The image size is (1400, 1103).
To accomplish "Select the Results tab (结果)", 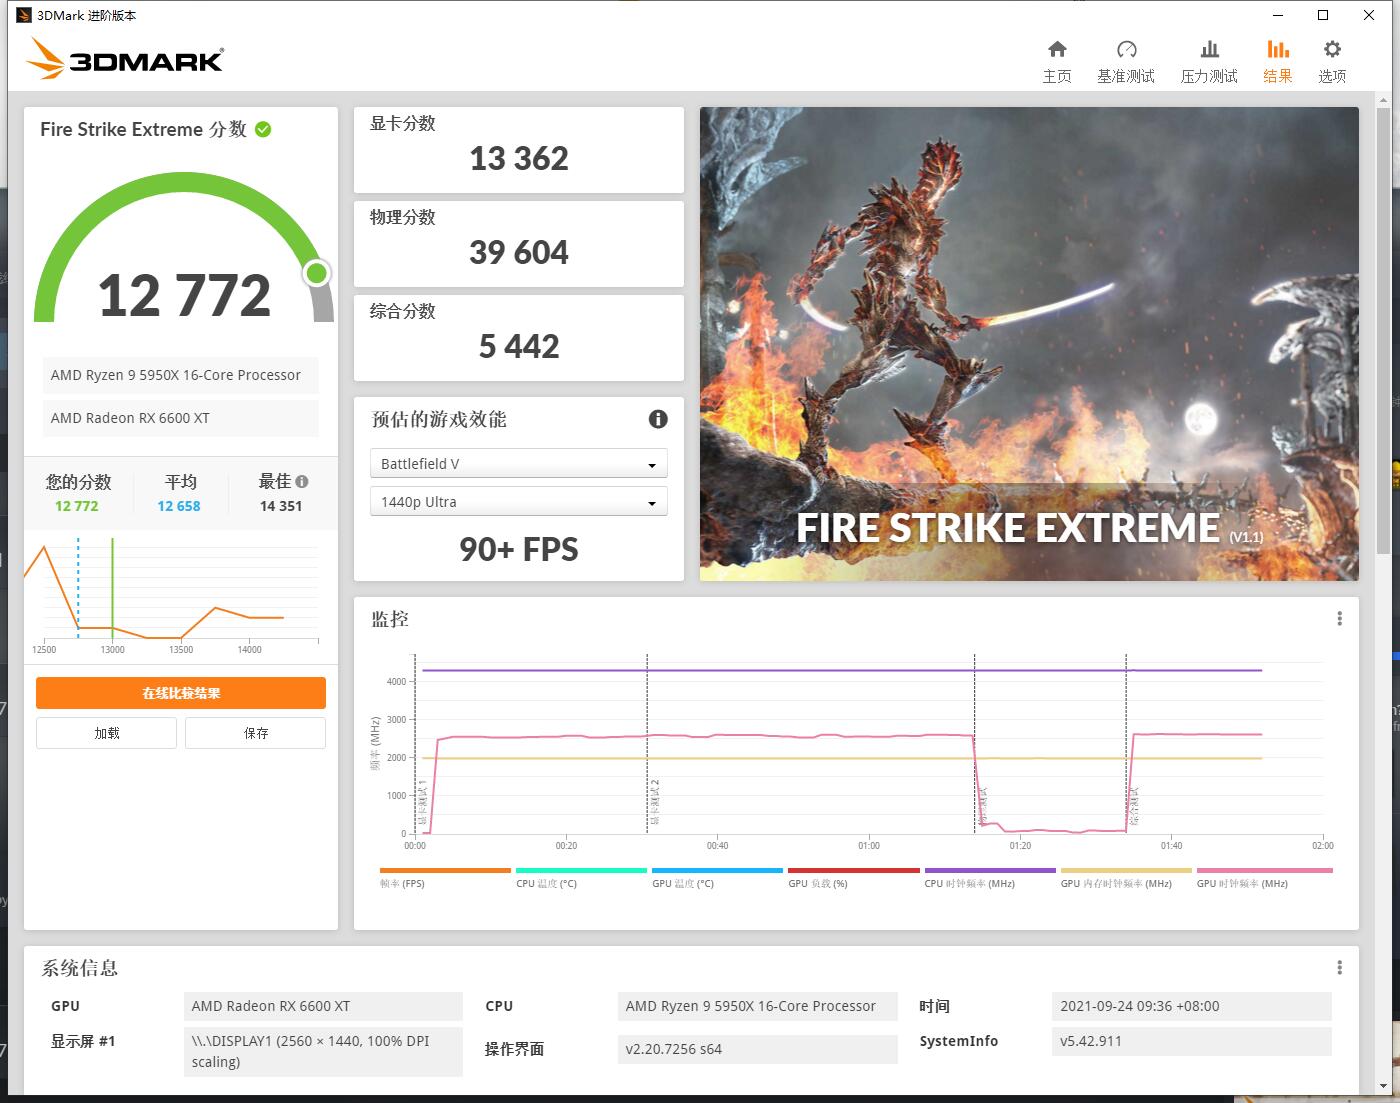I will (1278, 61).
